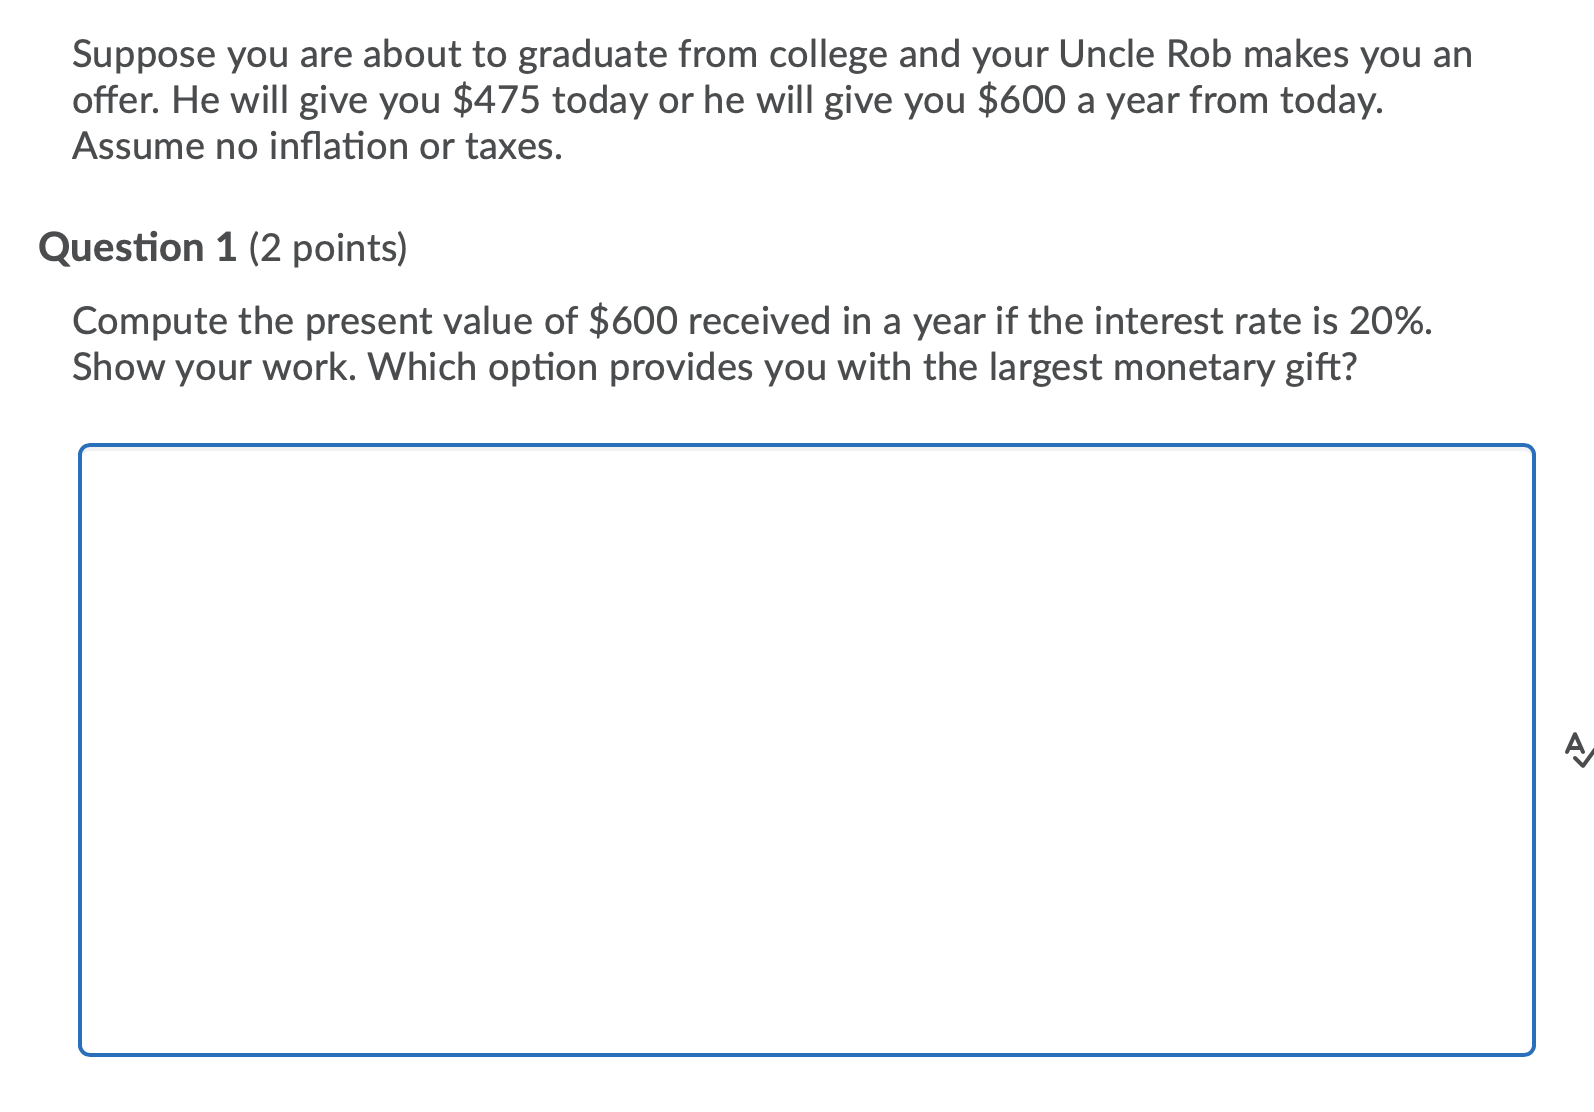Select Assume no inflation or taxes
The width and height of the screenshot is (1594, 1112).
pos(316,146)
